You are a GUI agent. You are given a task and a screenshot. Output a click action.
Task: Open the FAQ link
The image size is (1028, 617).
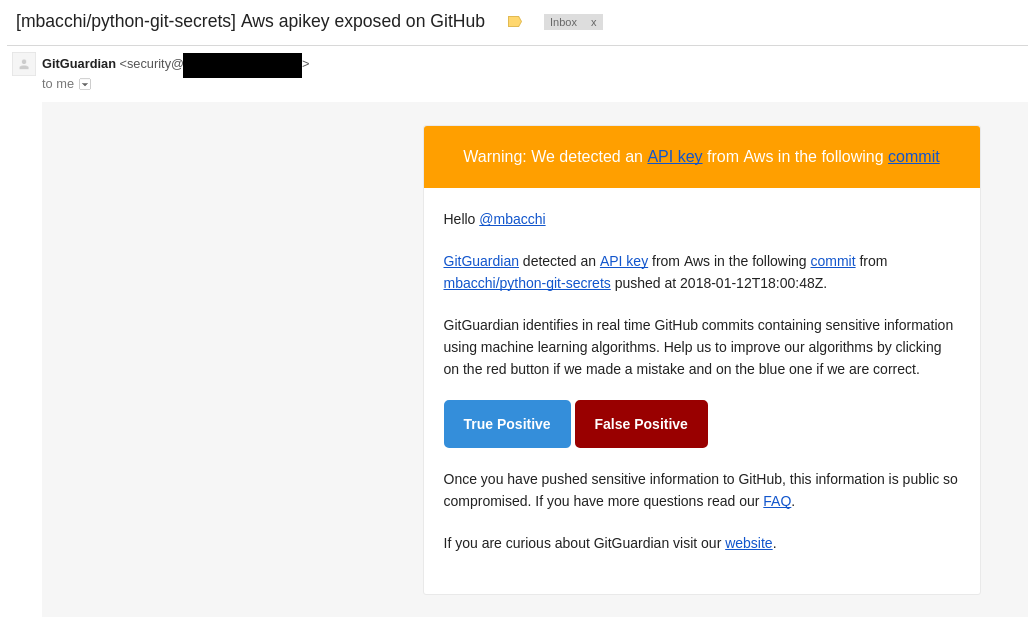(x=777, y=501)
